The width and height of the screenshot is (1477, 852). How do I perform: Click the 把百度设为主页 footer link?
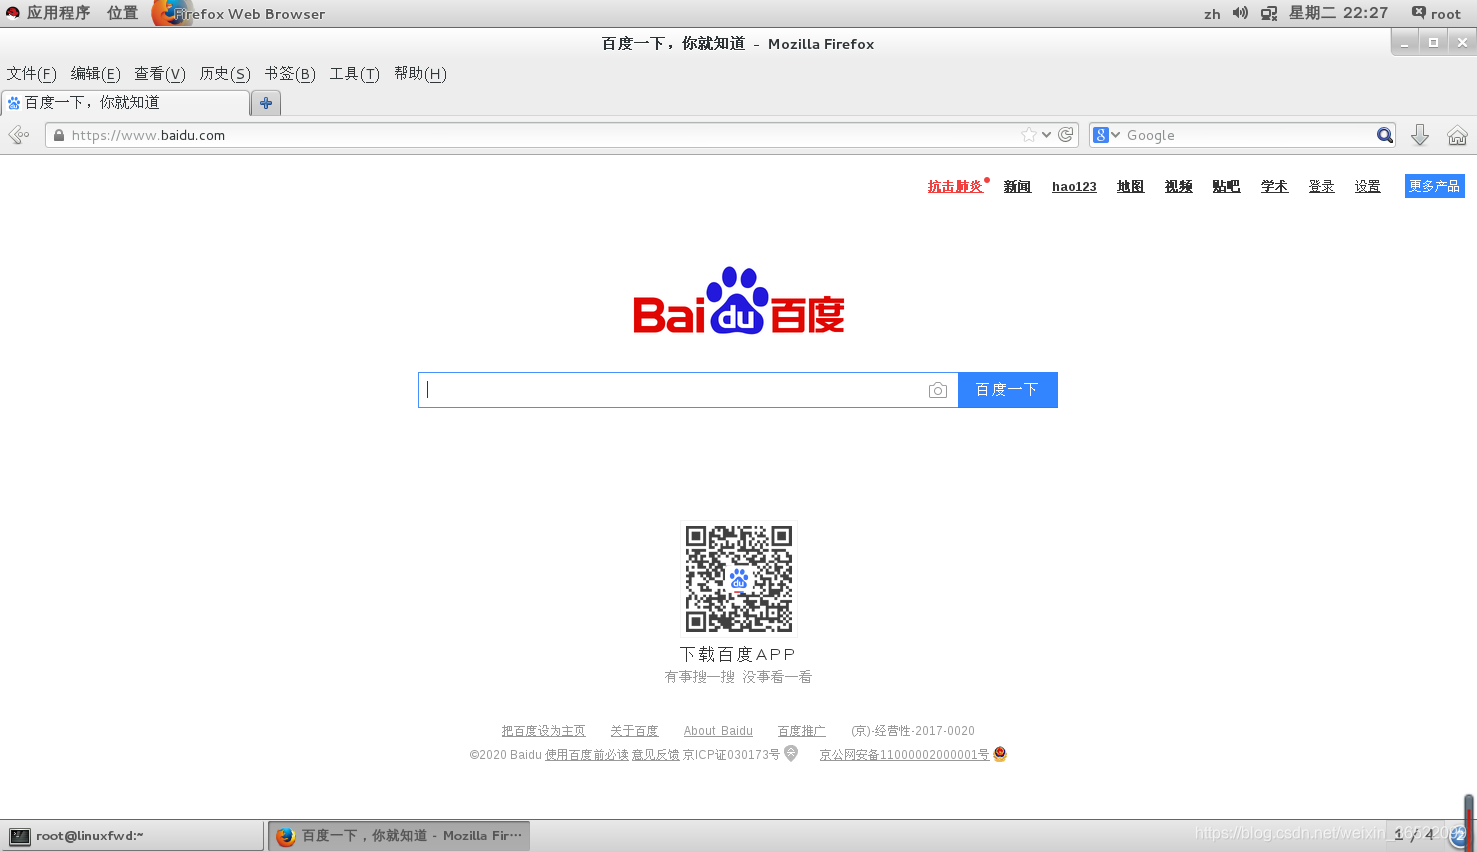click(x=543, y=731)
